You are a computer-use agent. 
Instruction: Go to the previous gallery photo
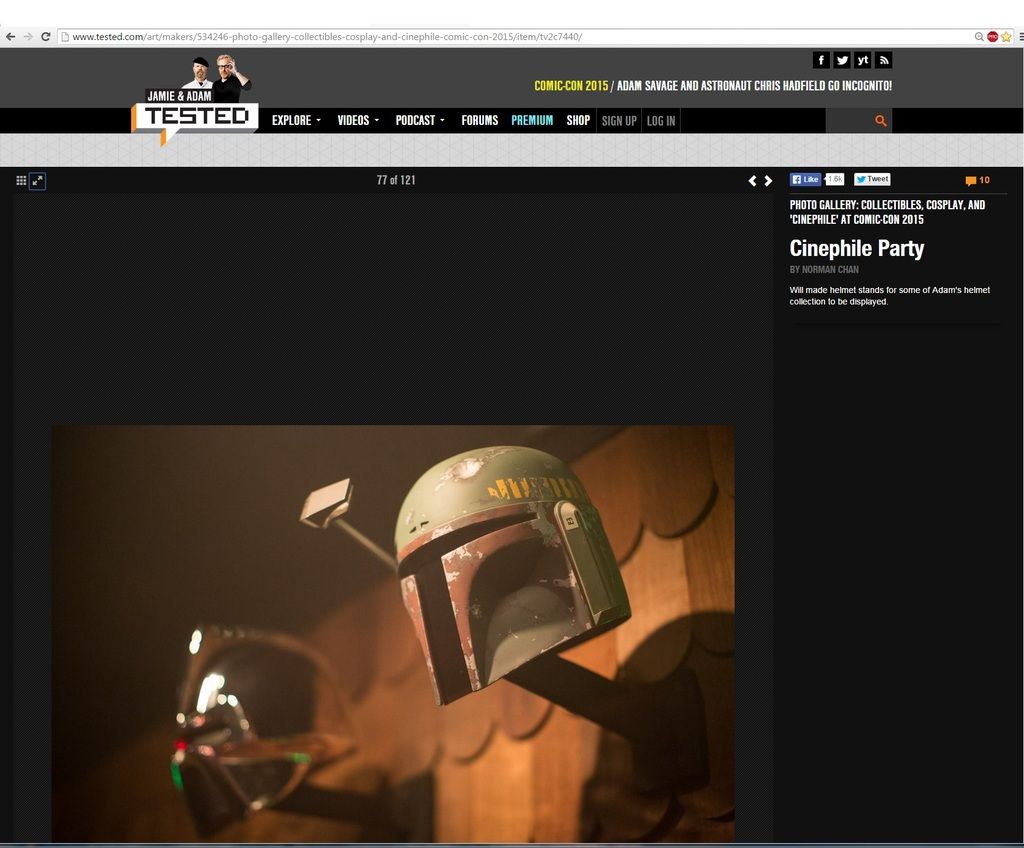click(752, 180)
